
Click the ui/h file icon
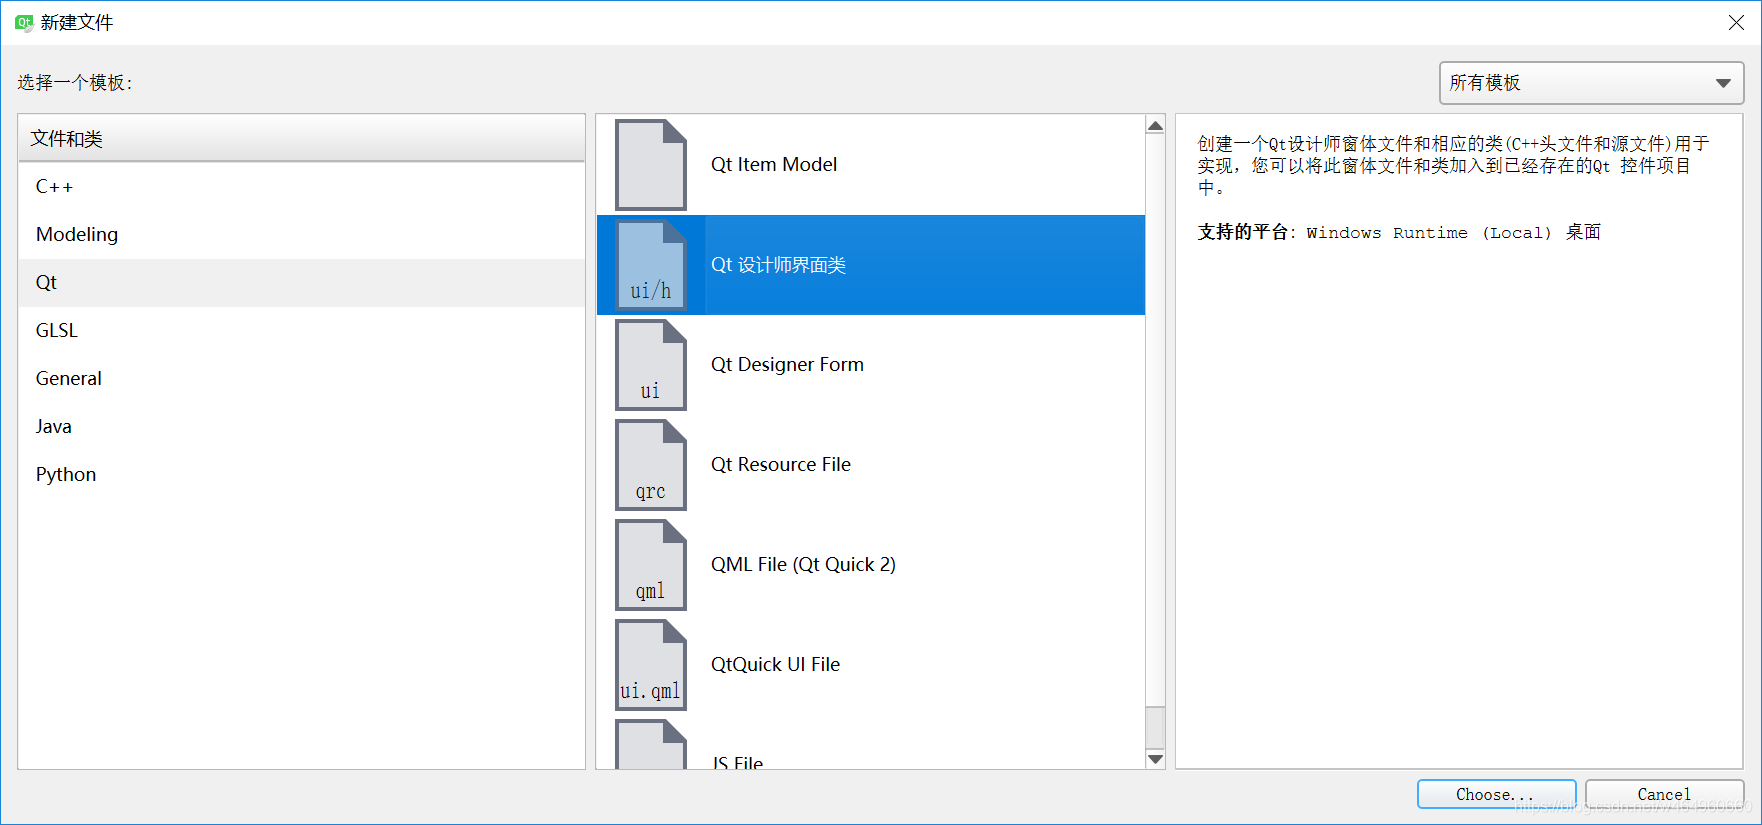[x=651, y=265]
